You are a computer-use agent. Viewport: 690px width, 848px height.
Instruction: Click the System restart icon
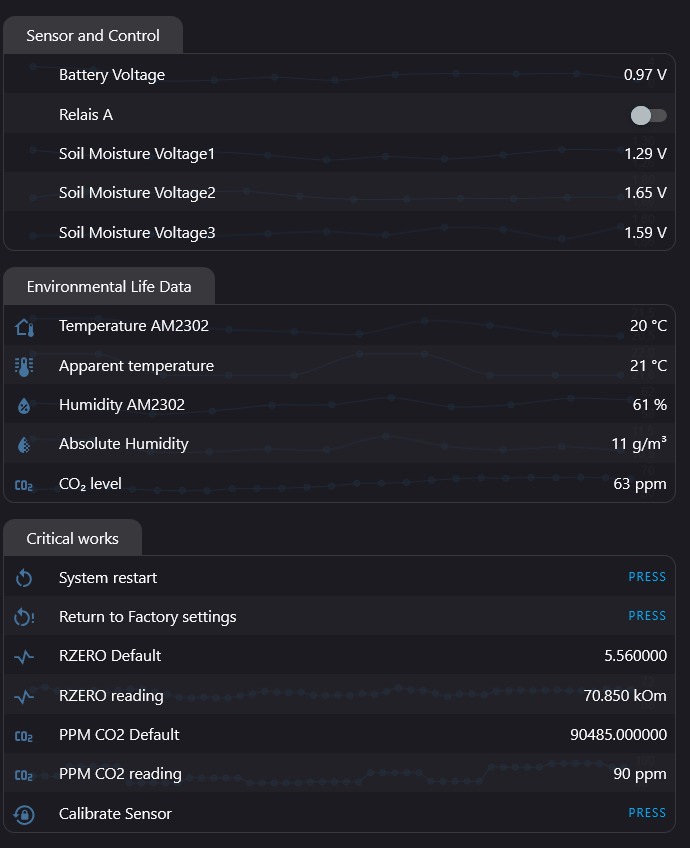click(24, 578)
